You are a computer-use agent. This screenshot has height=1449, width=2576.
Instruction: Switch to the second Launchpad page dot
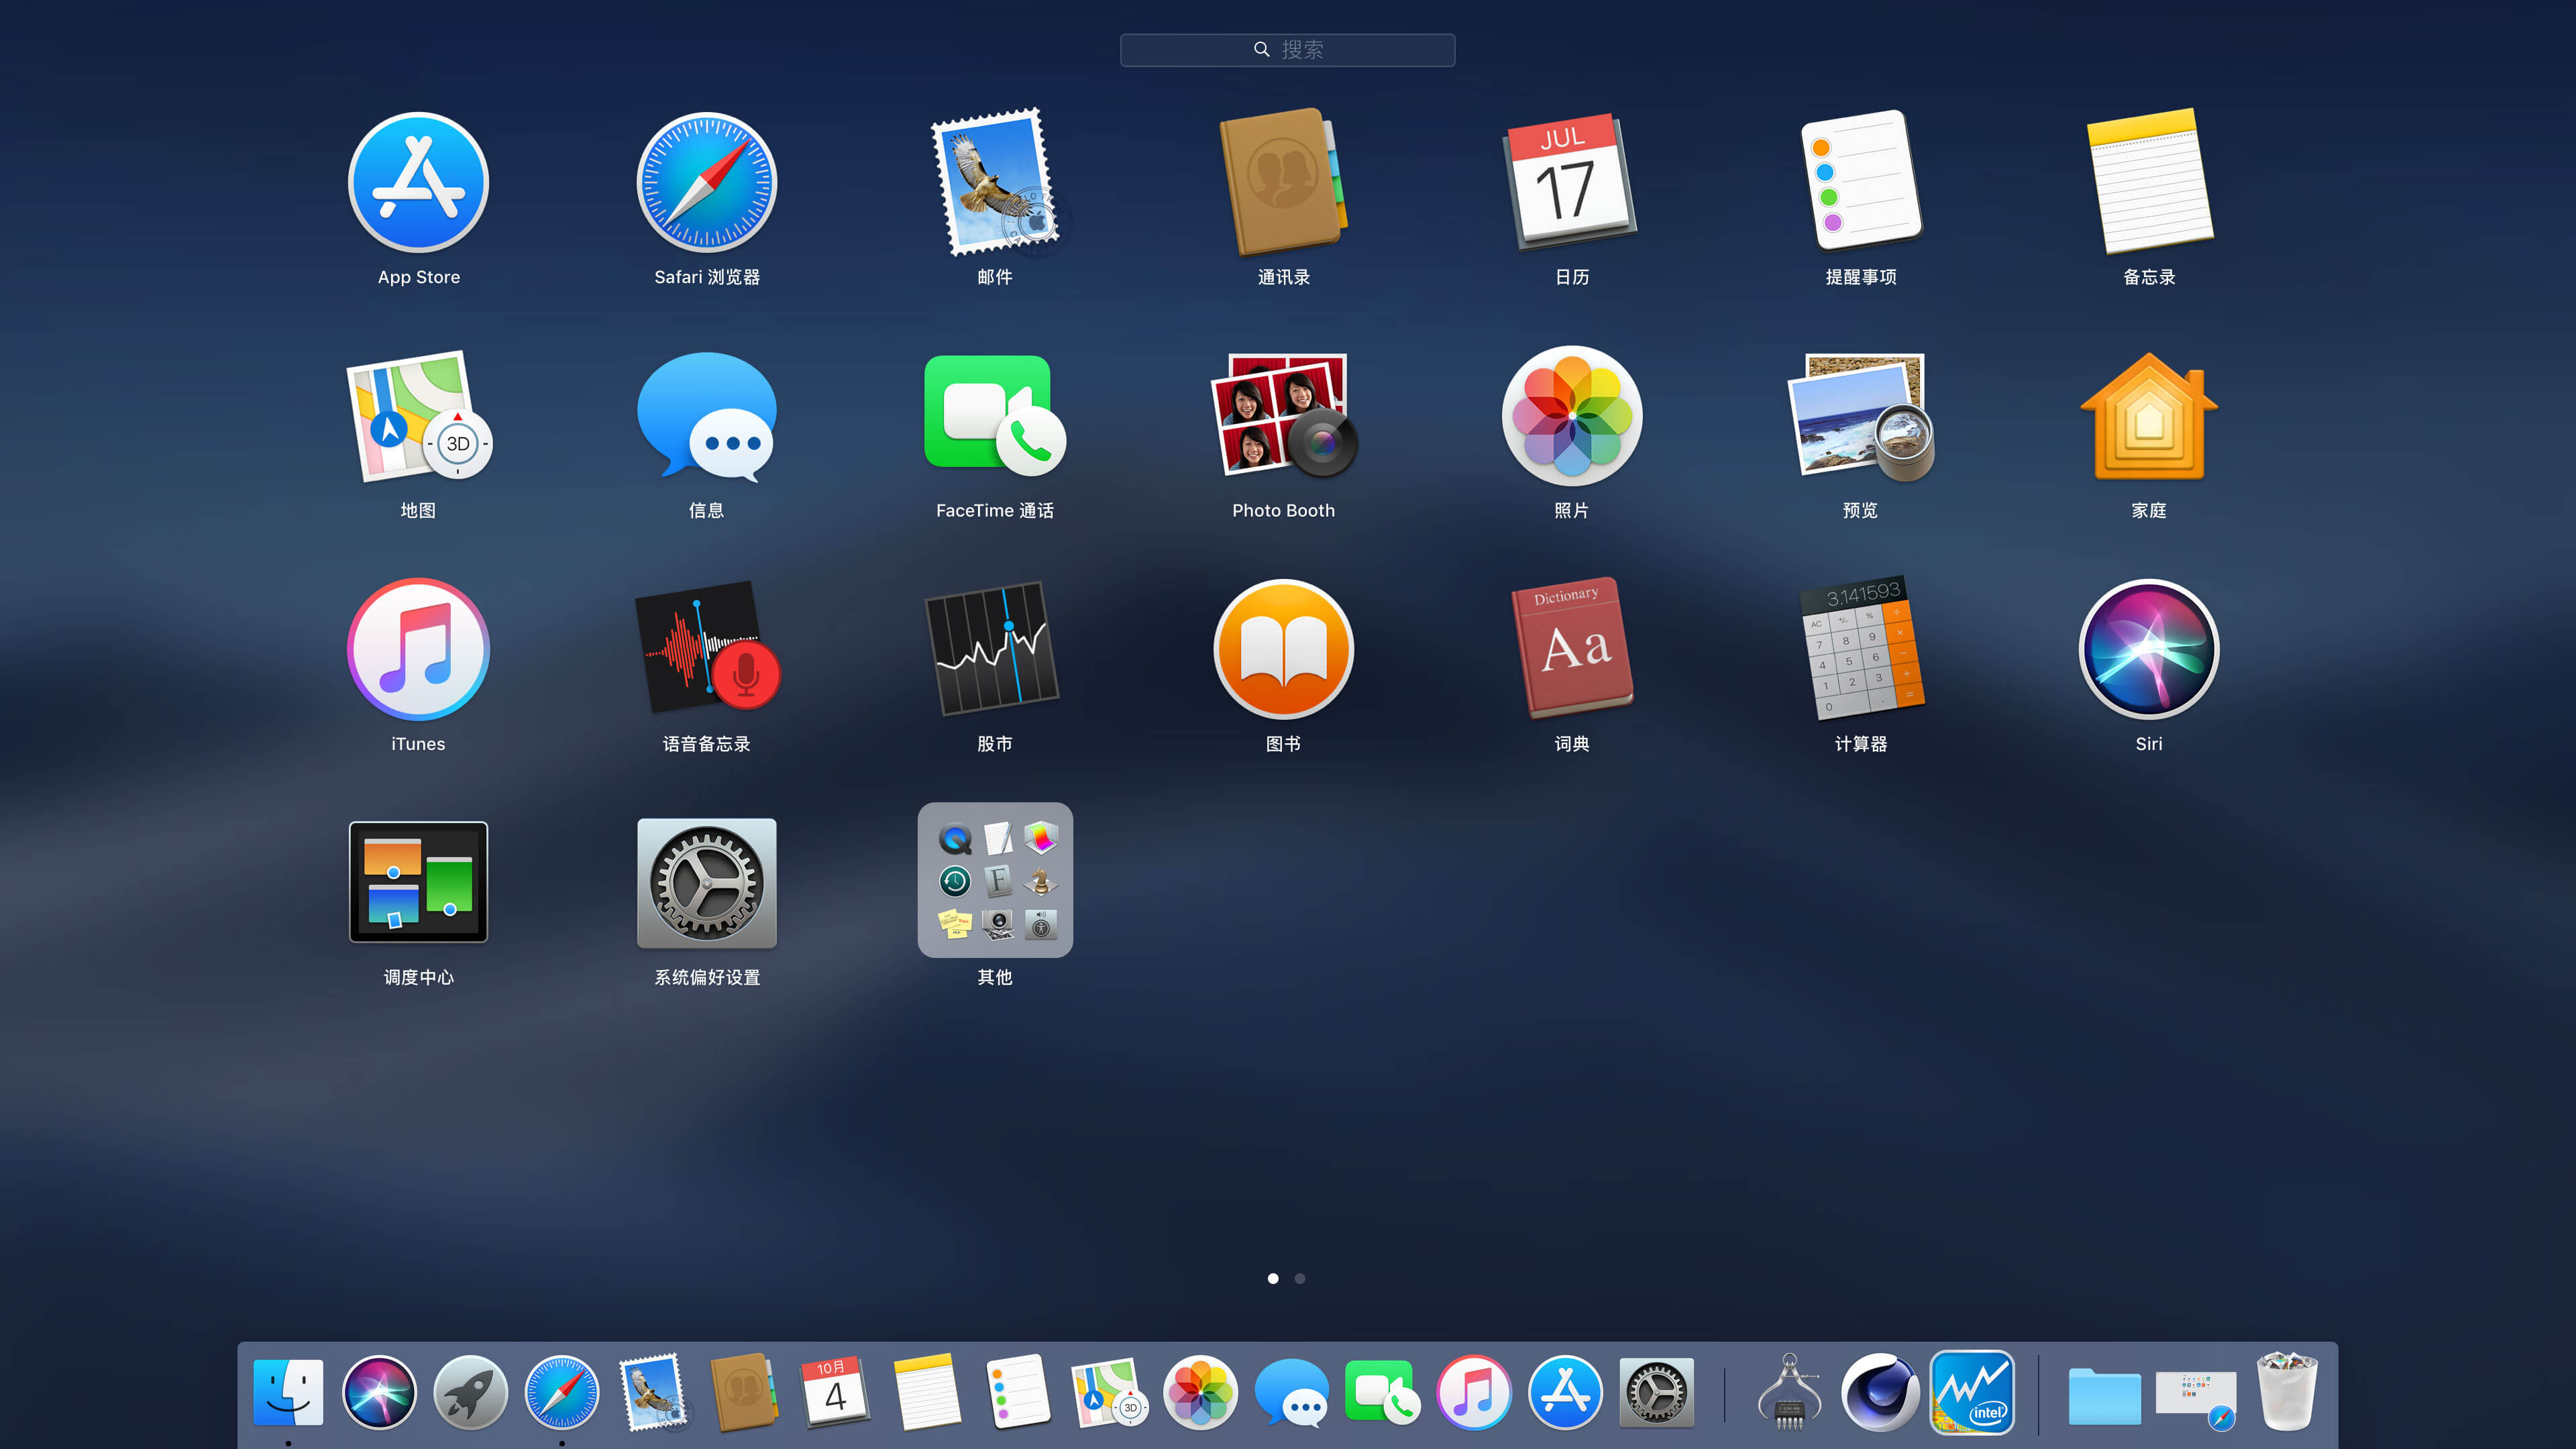pos(1300,1278)
